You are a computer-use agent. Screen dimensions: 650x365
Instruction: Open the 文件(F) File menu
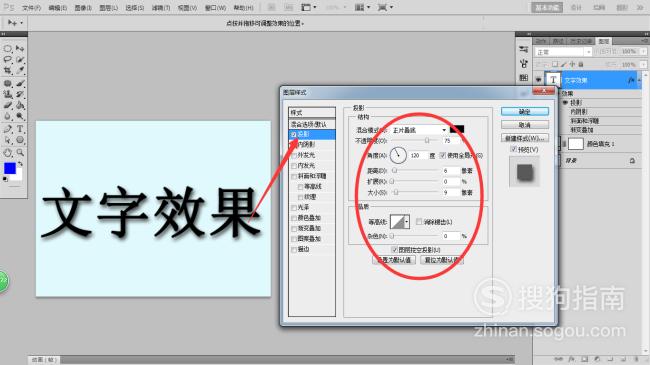[31, 8]
